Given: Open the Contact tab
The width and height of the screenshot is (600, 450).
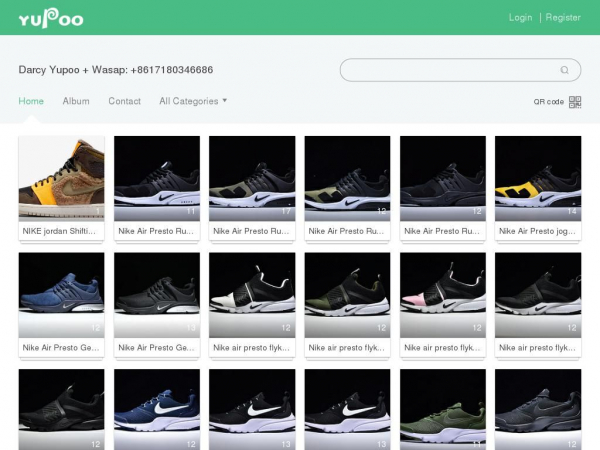Looking at the screenshot, I should tap(124, 101).
